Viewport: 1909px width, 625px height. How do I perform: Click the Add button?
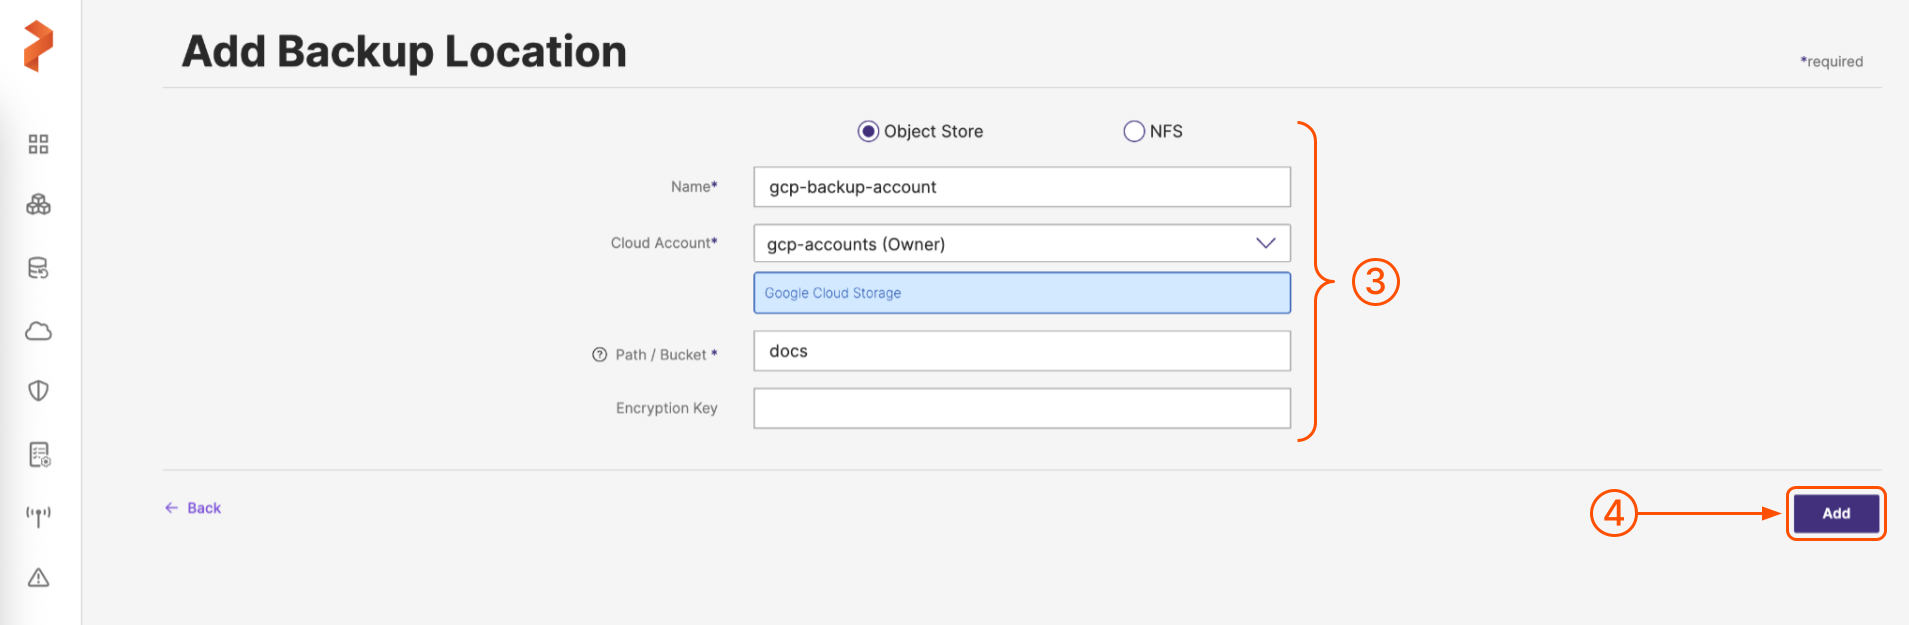point(1835,513)
